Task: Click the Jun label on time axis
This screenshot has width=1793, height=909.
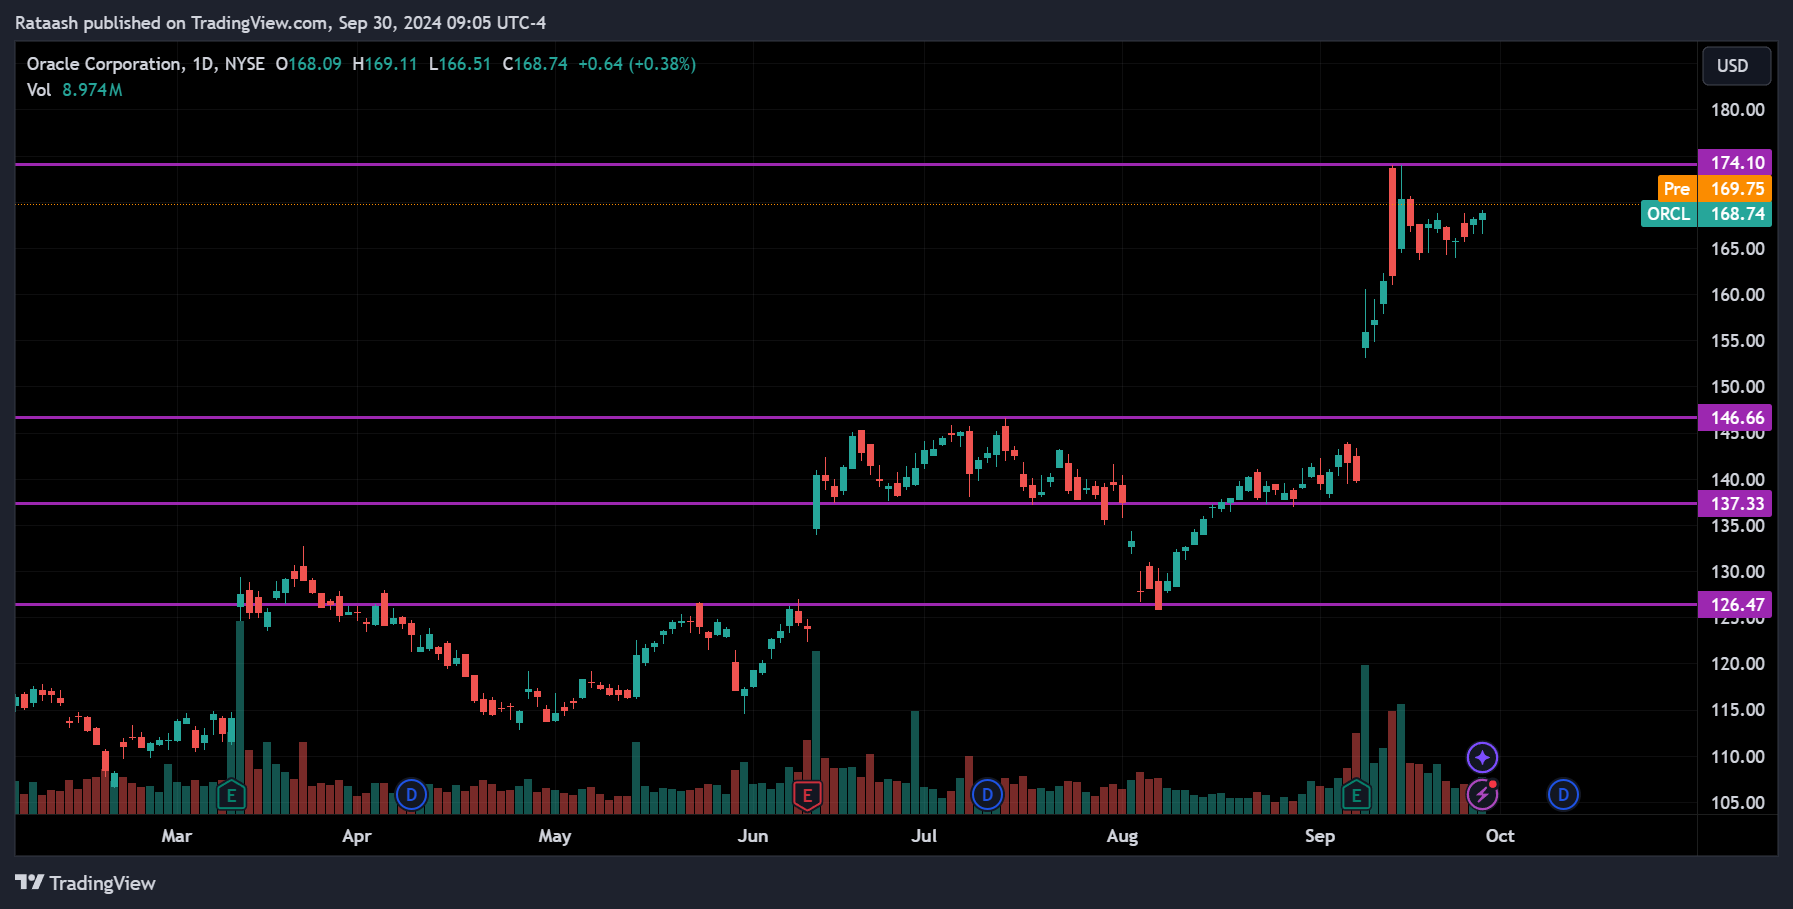Action: [x=753, y=836]
